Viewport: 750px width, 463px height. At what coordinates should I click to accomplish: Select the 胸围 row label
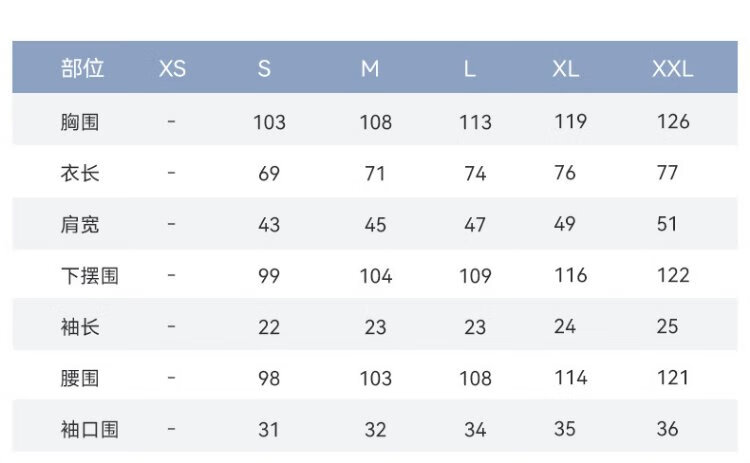pos(79,122)
